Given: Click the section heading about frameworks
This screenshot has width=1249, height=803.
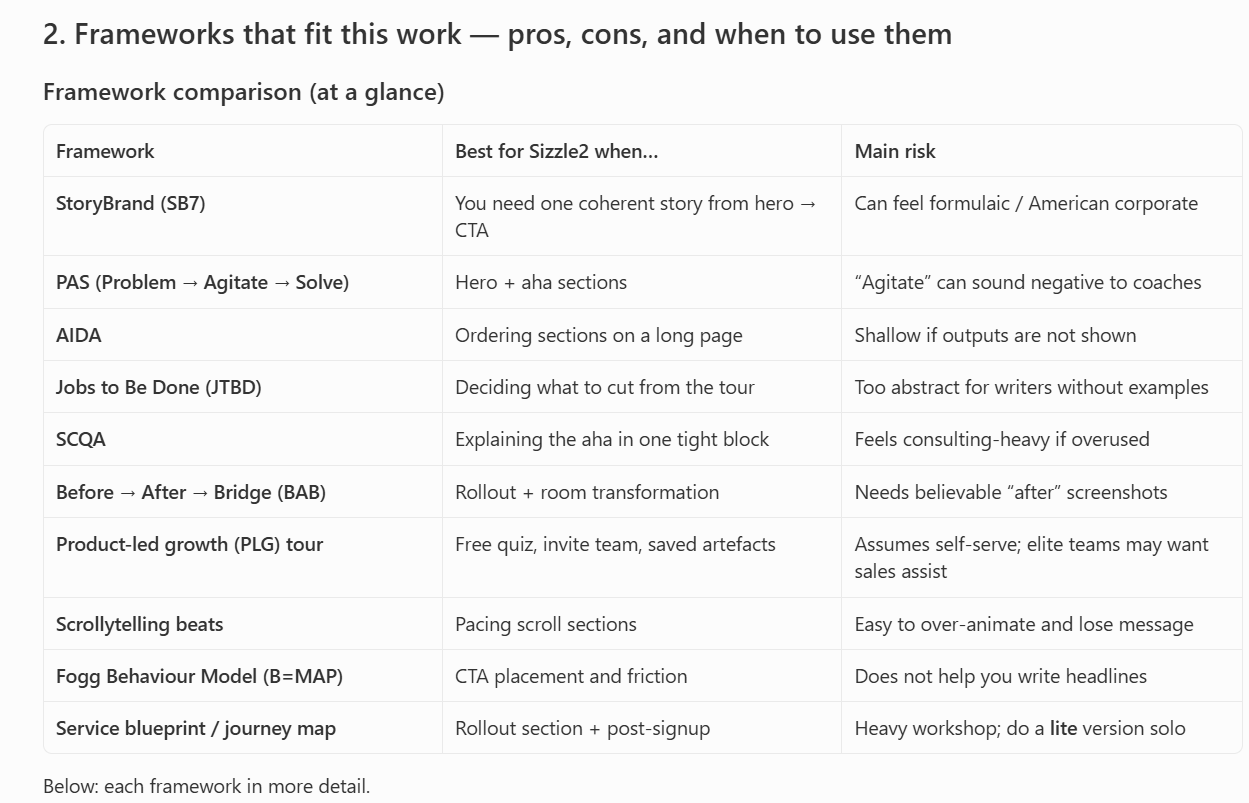Looking at the screenshot, I should click(497, 34).
